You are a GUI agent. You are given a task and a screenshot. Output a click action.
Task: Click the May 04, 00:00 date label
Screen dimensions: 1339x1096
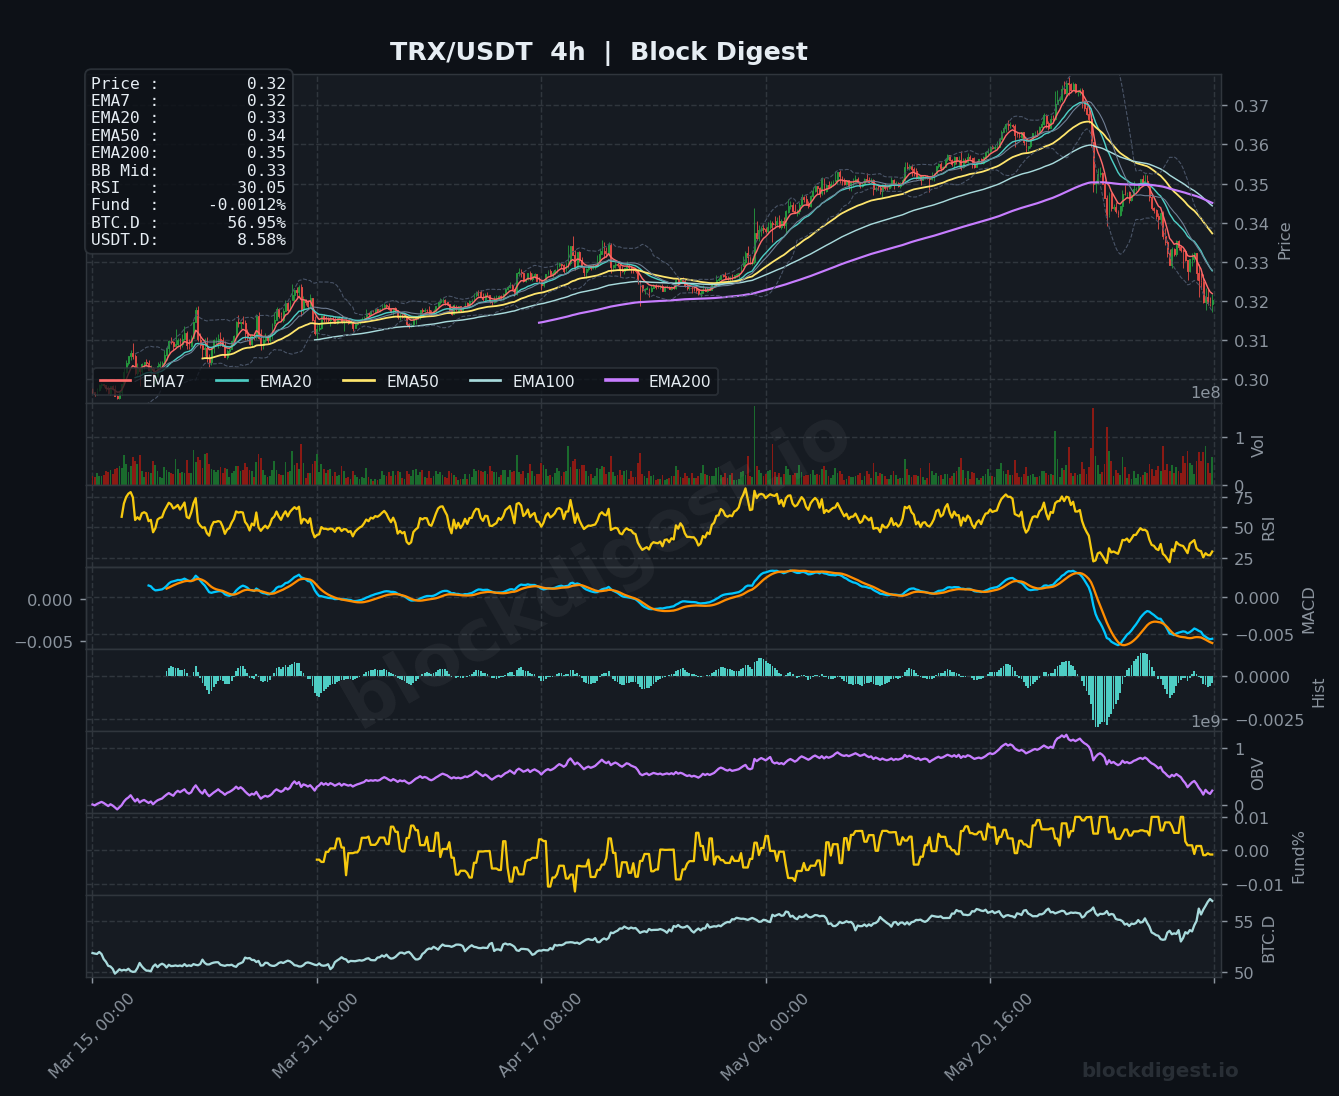pyautogui.click(x=764, y=1037)
